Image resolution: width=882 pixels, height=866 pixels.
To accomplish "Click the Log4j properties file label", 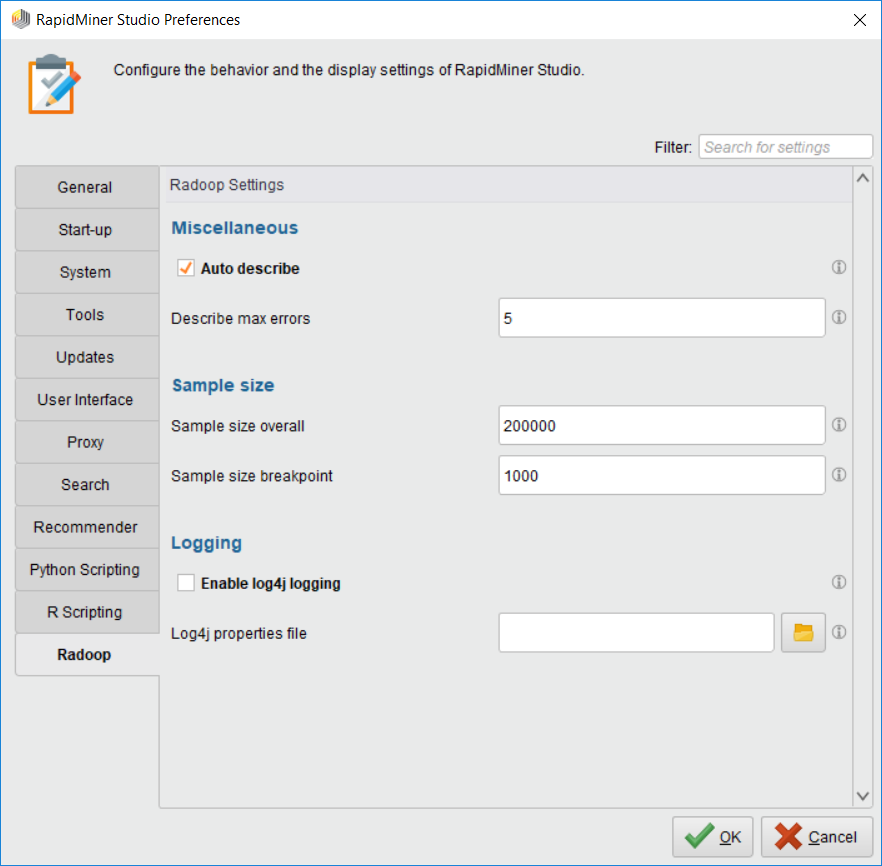I will [x=238, y=633].
